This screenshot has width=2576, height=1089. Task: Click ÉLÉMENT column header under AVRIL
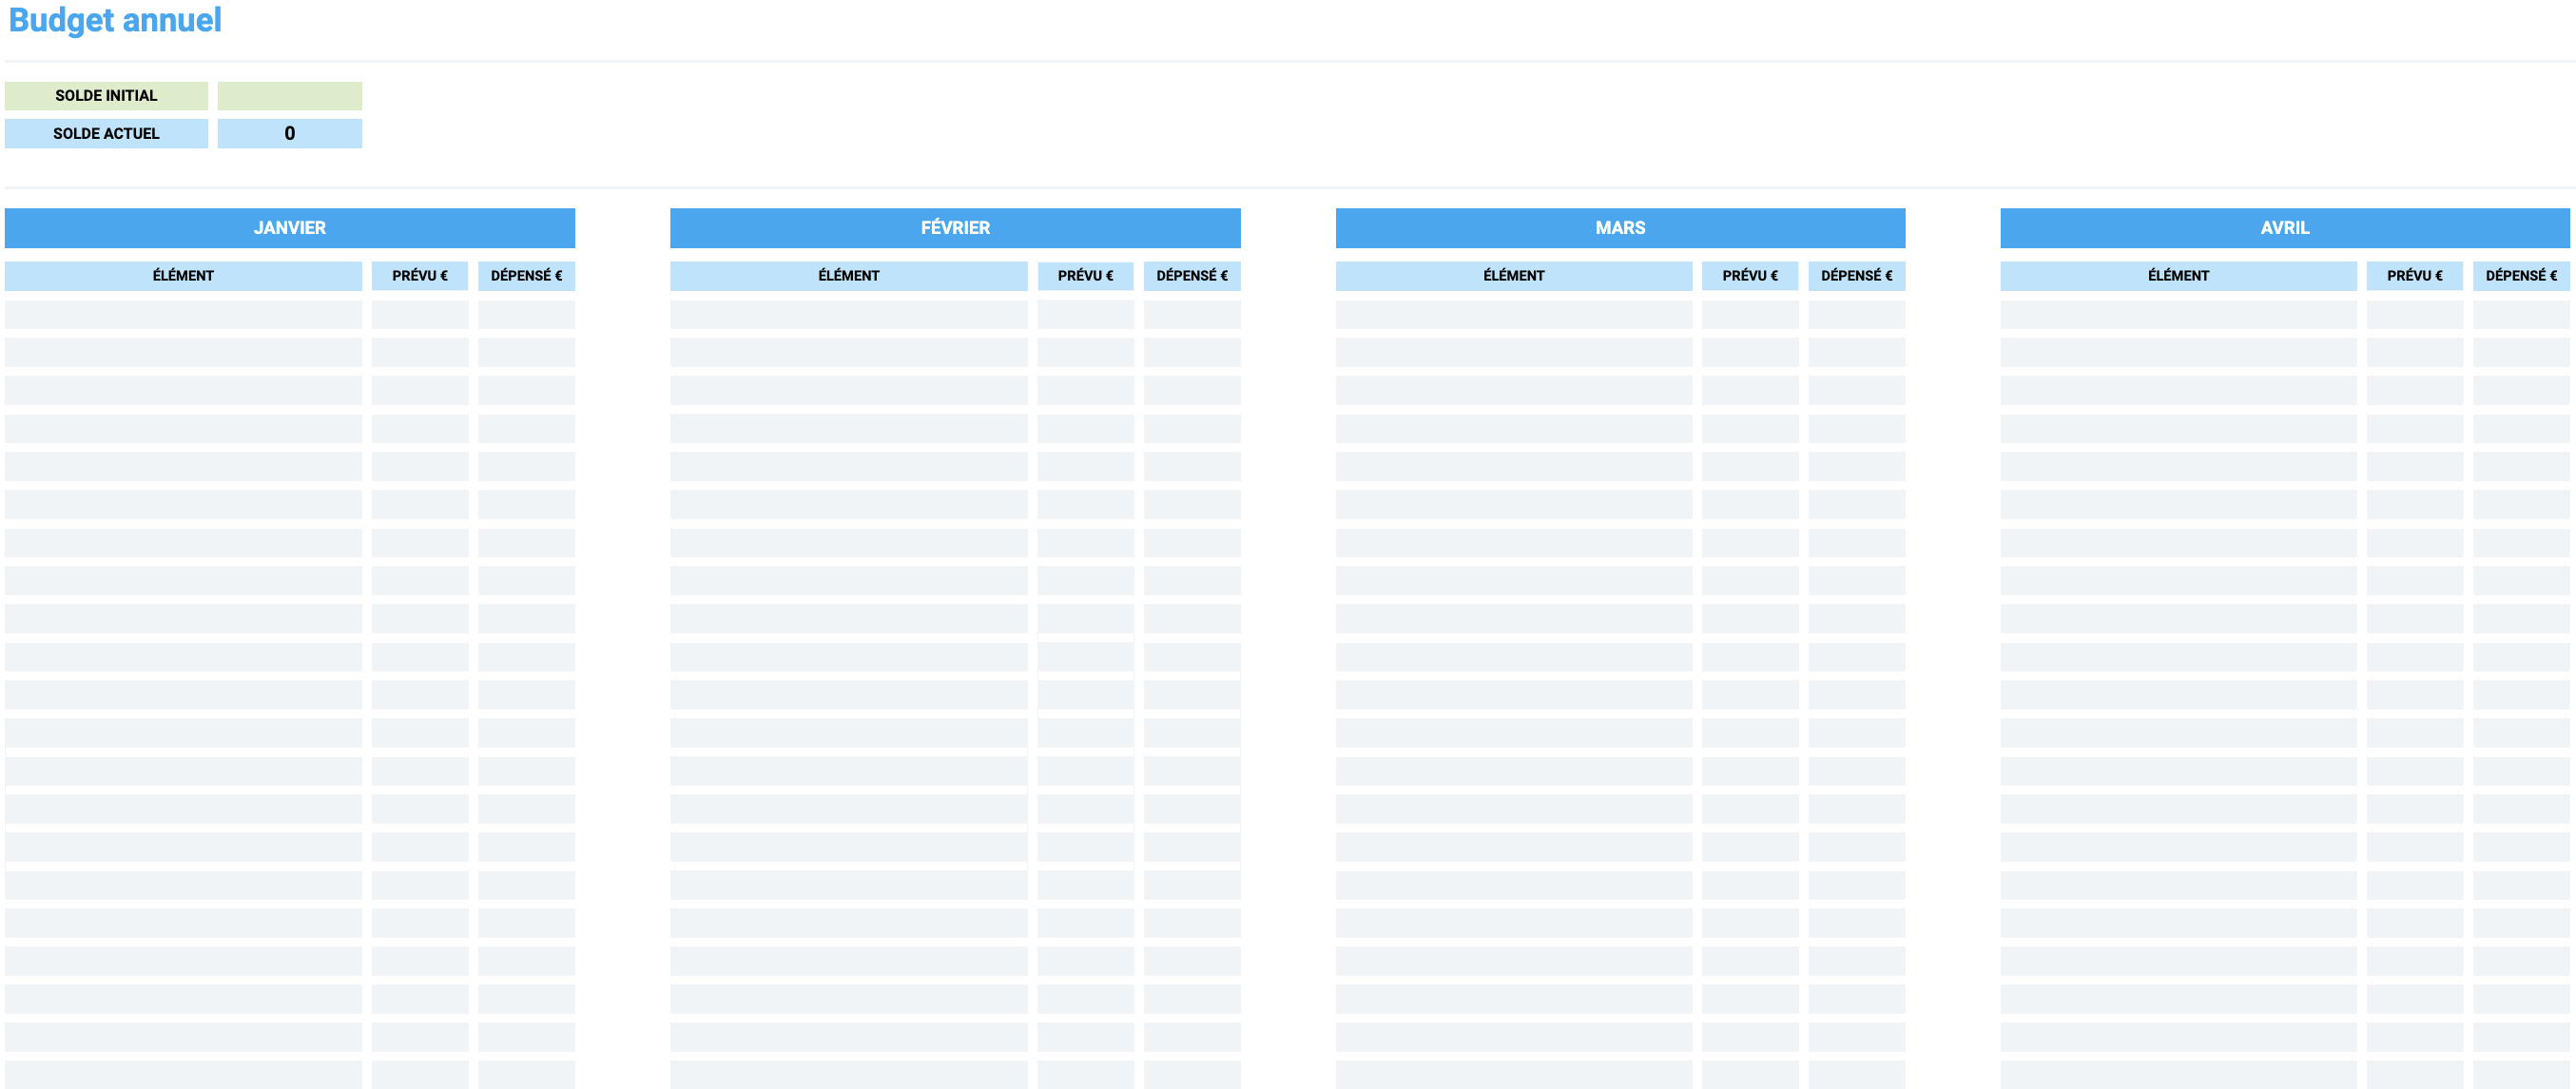click(x=2179, y=276)
